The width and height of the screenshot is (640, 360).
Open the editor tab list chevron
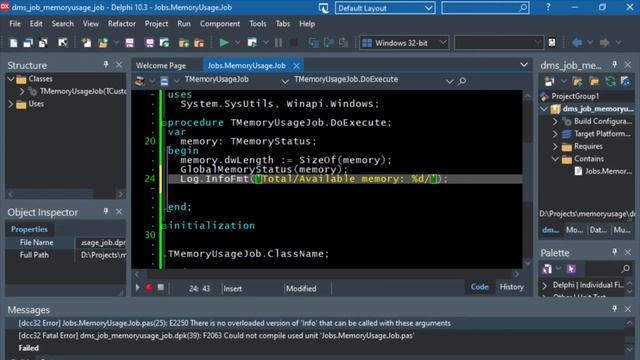click(x=524, y=65)
